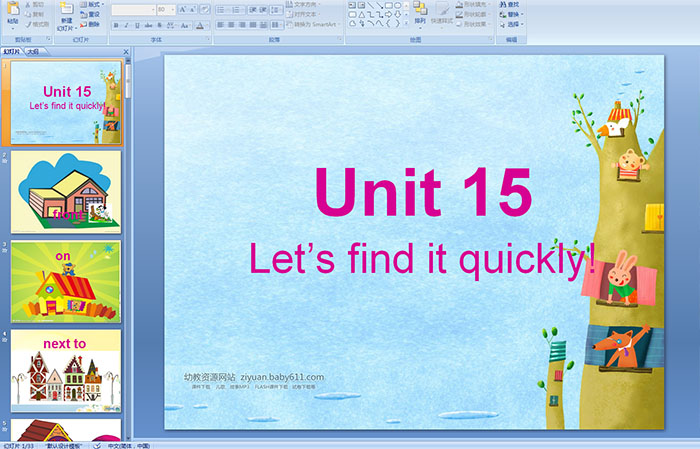This screenshot has width=700, height=449.
Task: Select the Format Painter brush
Action: (37, 25)
